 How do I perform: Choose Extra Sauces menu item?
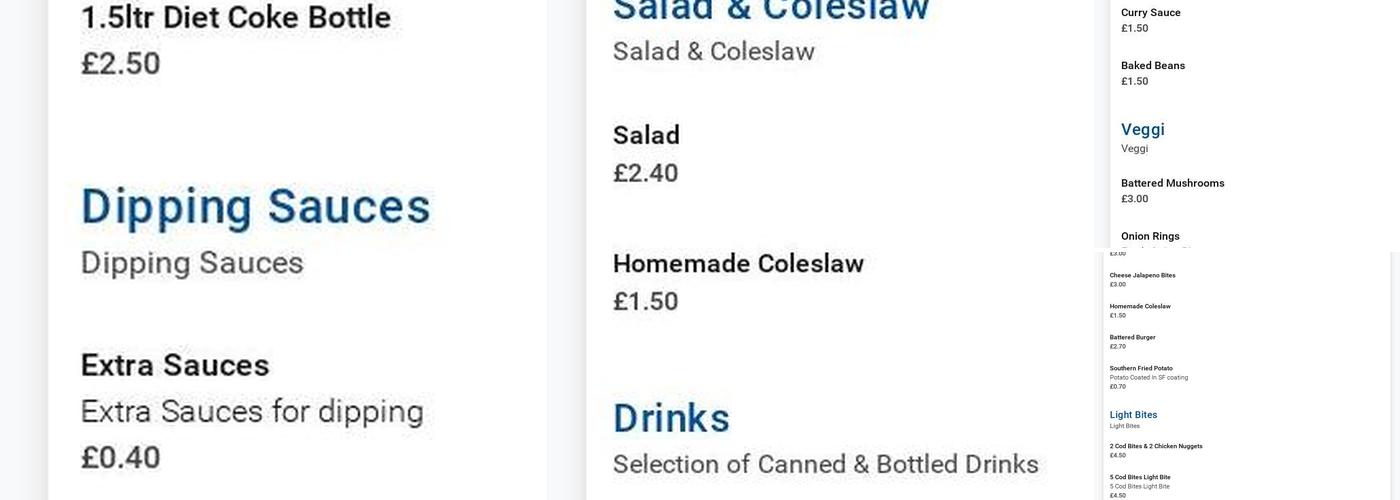coord(175,365)
